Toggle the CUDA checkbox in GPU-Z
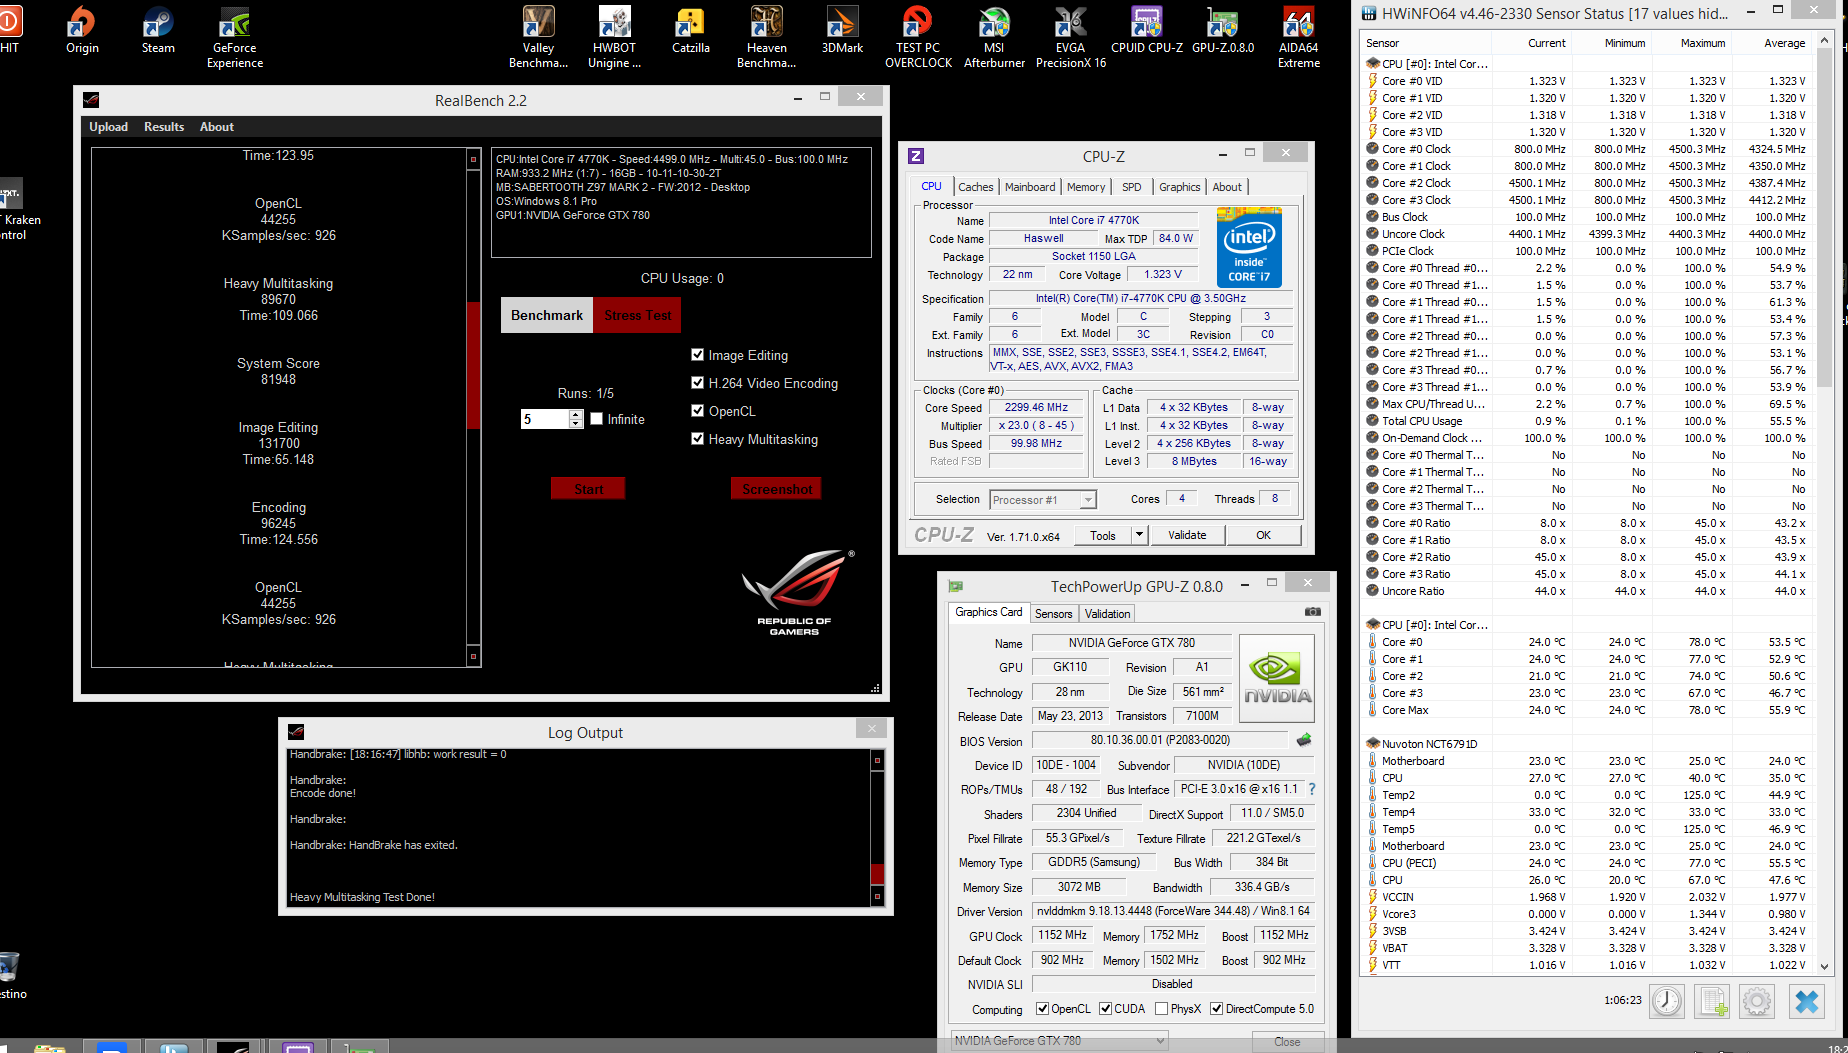 (x=1105, y=1009)
